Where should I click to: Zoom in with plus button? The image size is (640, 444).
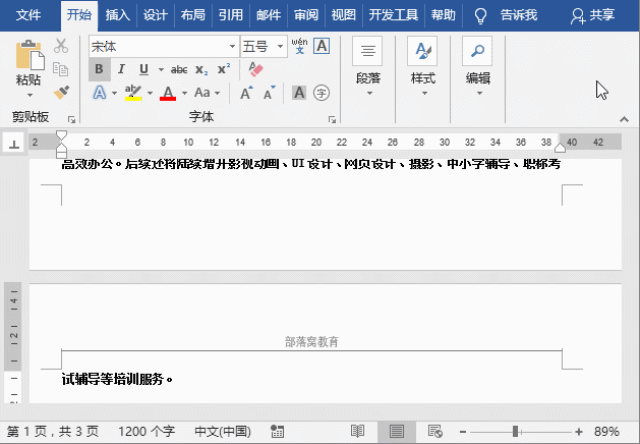coord(578,431)
